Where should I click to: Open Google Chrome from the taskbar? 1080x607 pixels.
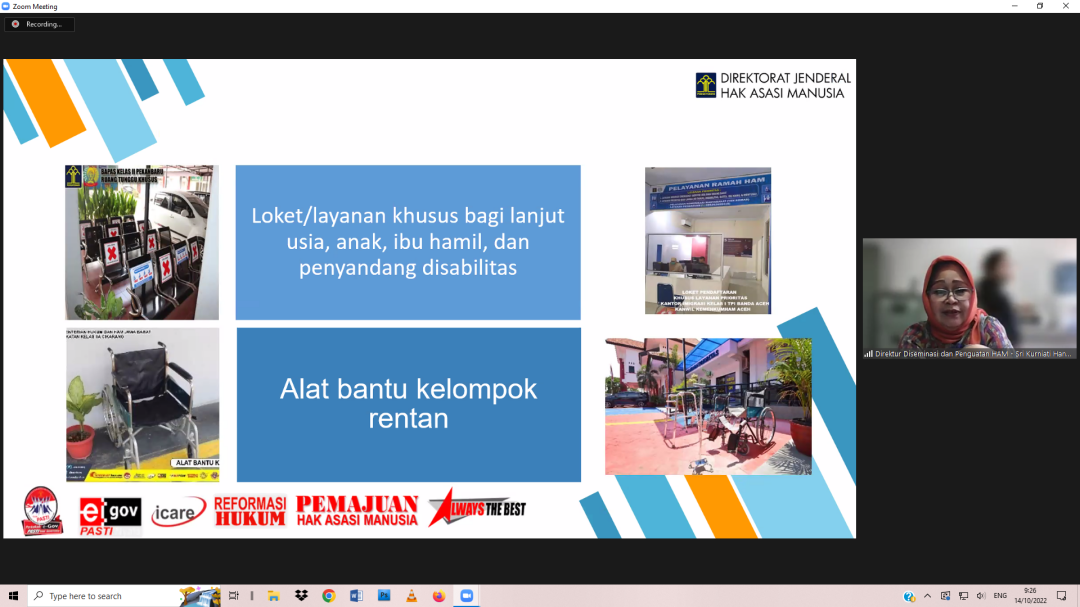pyautogui.click(x=328, y=596)
